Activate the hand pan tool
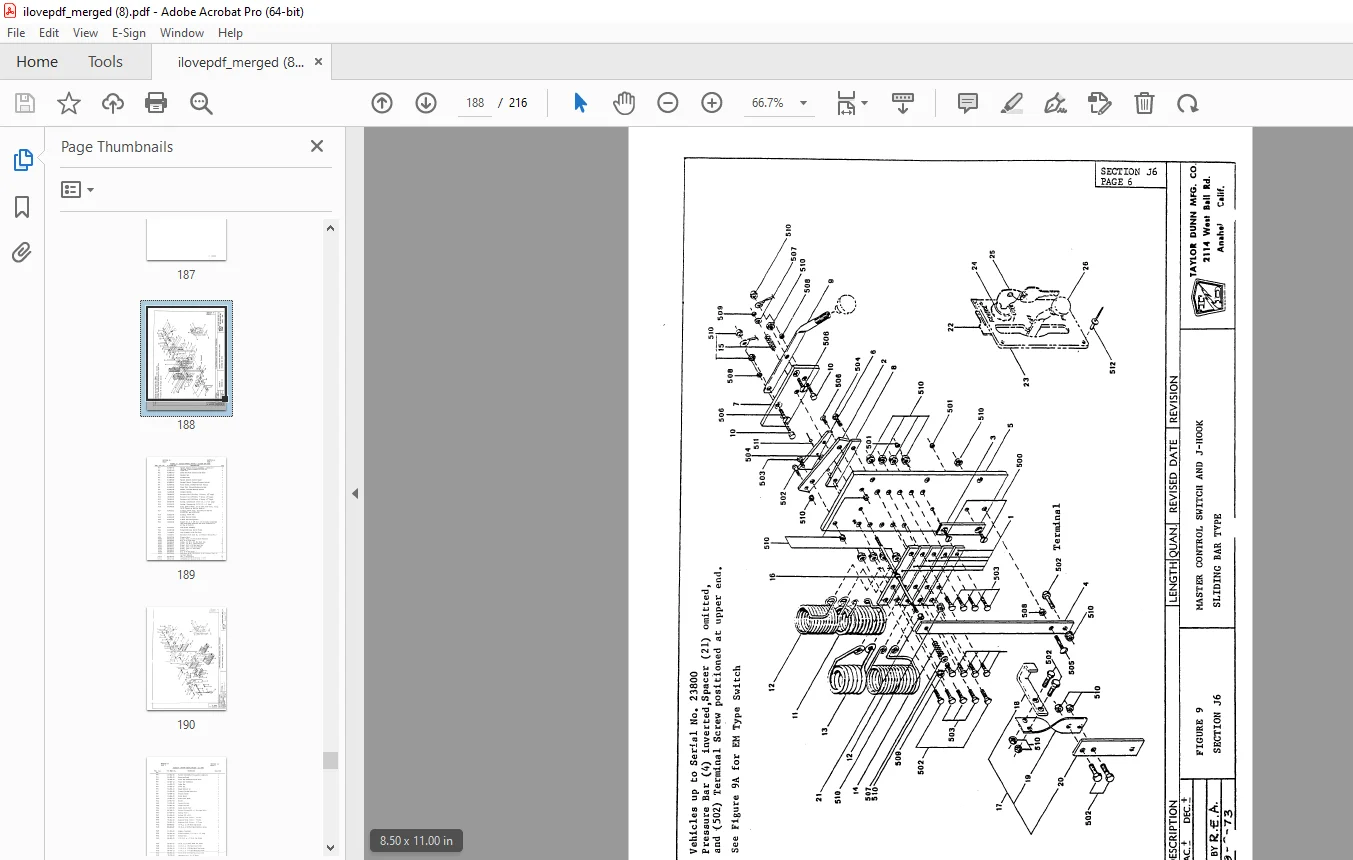The width and height of the screenshot is (1353, 860). click(x=624, y=103)
